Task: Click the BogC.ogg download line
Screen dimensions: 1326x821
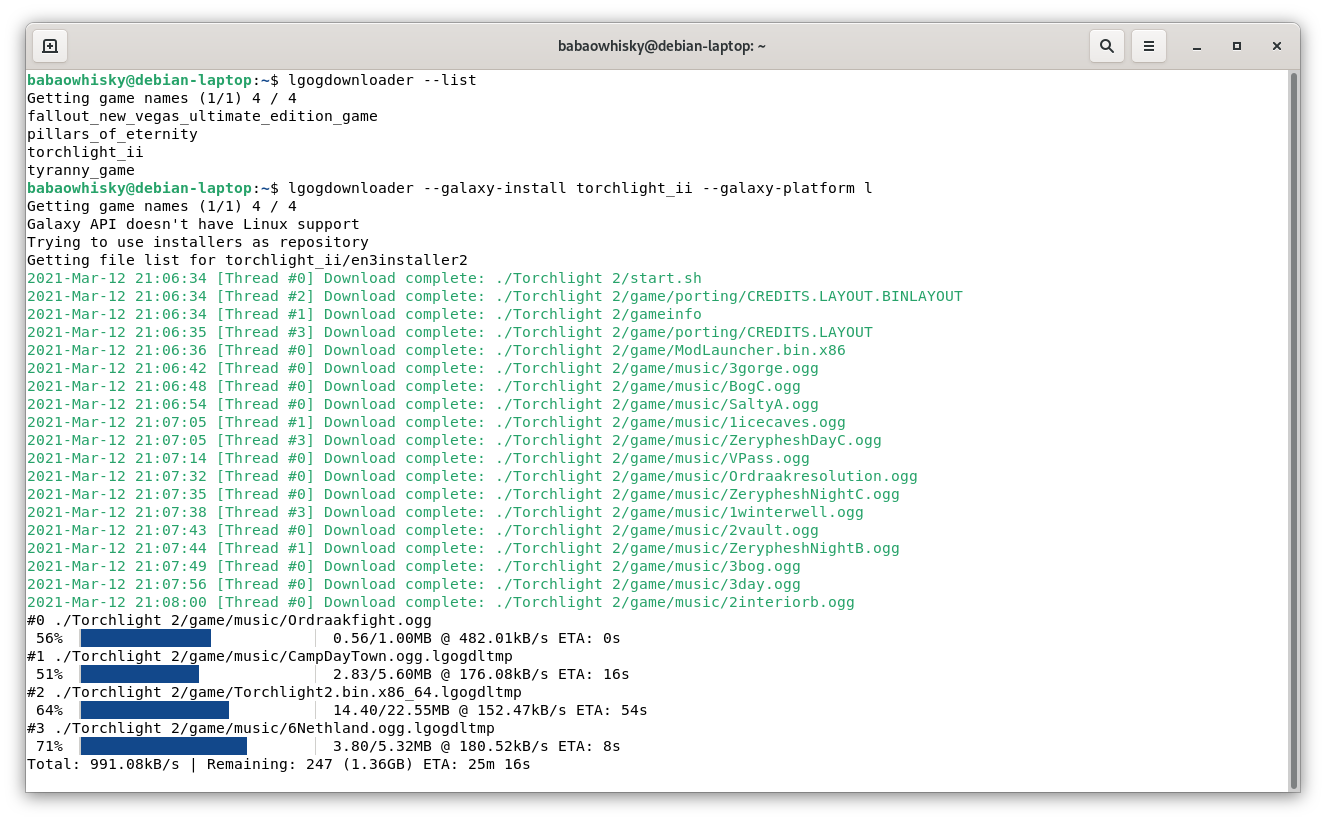Action: point(414,386)
